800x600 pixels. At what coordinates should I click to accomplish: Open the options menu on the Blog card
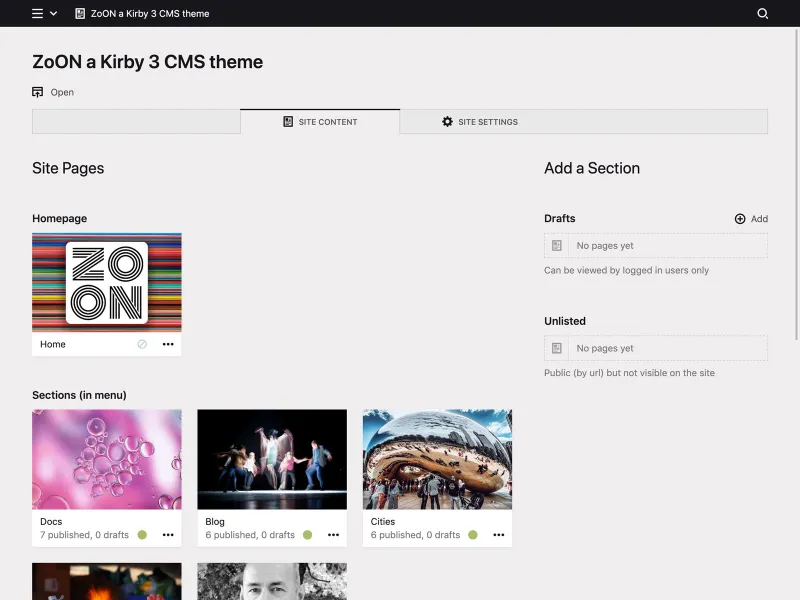333,535
